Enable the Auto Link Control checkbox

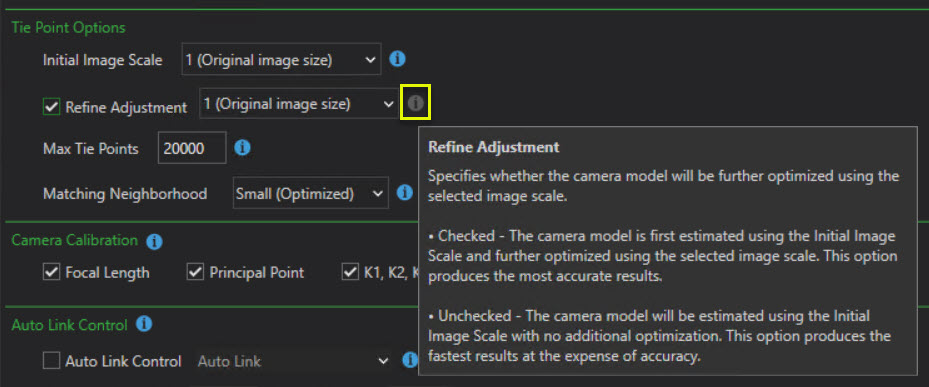[52, 361]
